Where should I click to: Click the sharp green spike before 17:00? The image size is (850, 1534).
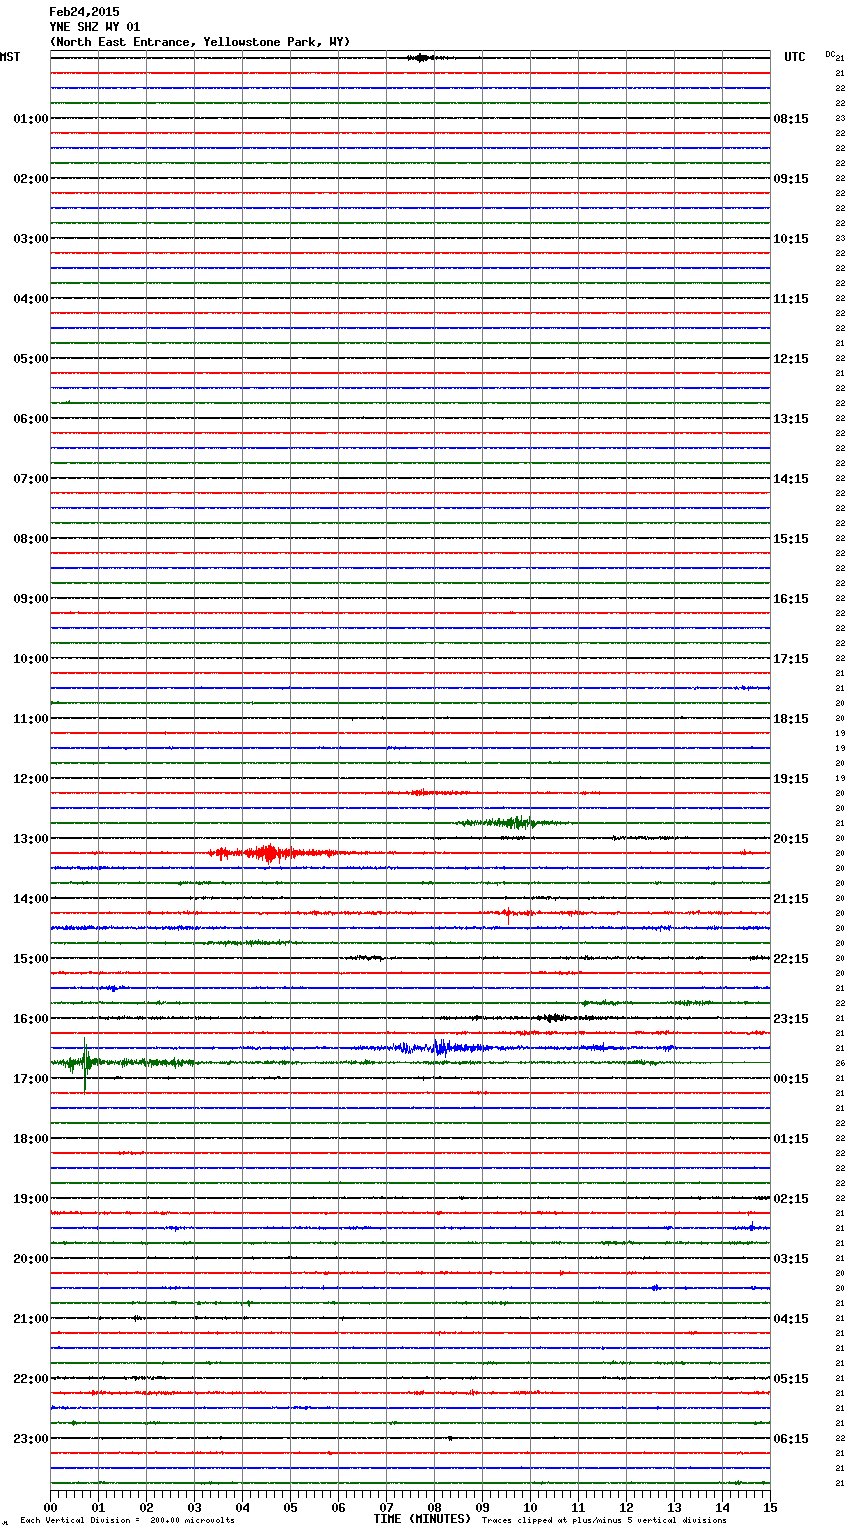click(x=85, y=1063)
